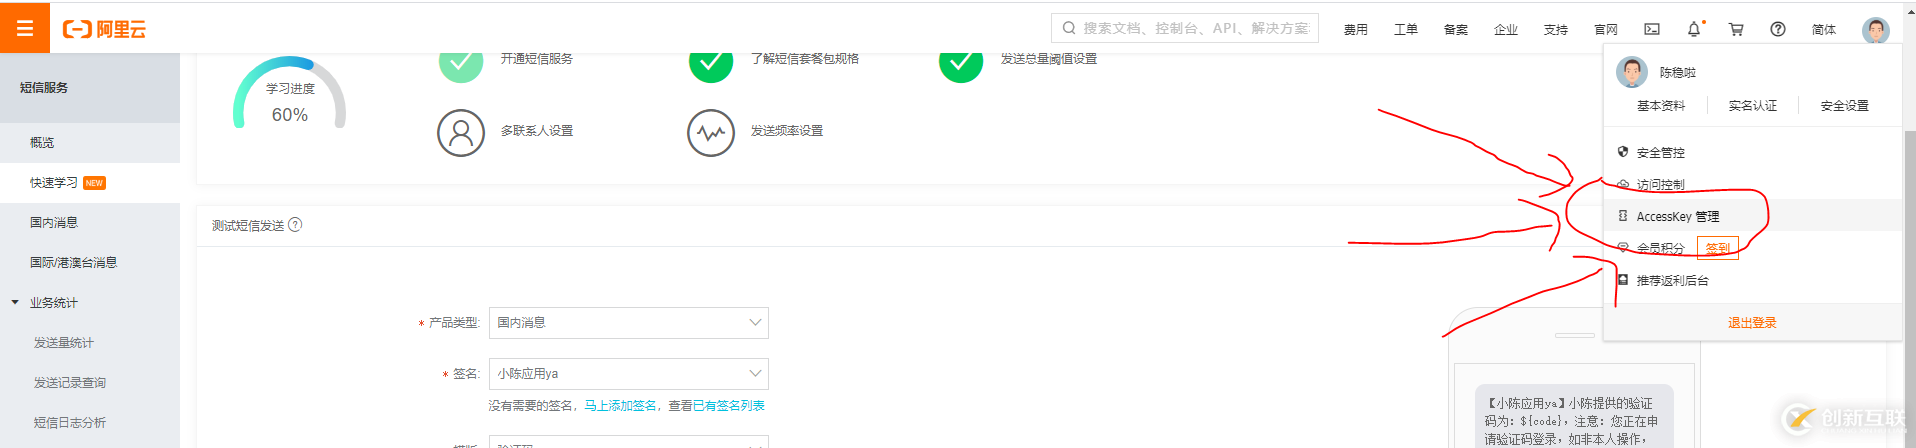Switch language via 简体
The width and height of the screenshot is (1916, 448).
[x=1824, y=29]
